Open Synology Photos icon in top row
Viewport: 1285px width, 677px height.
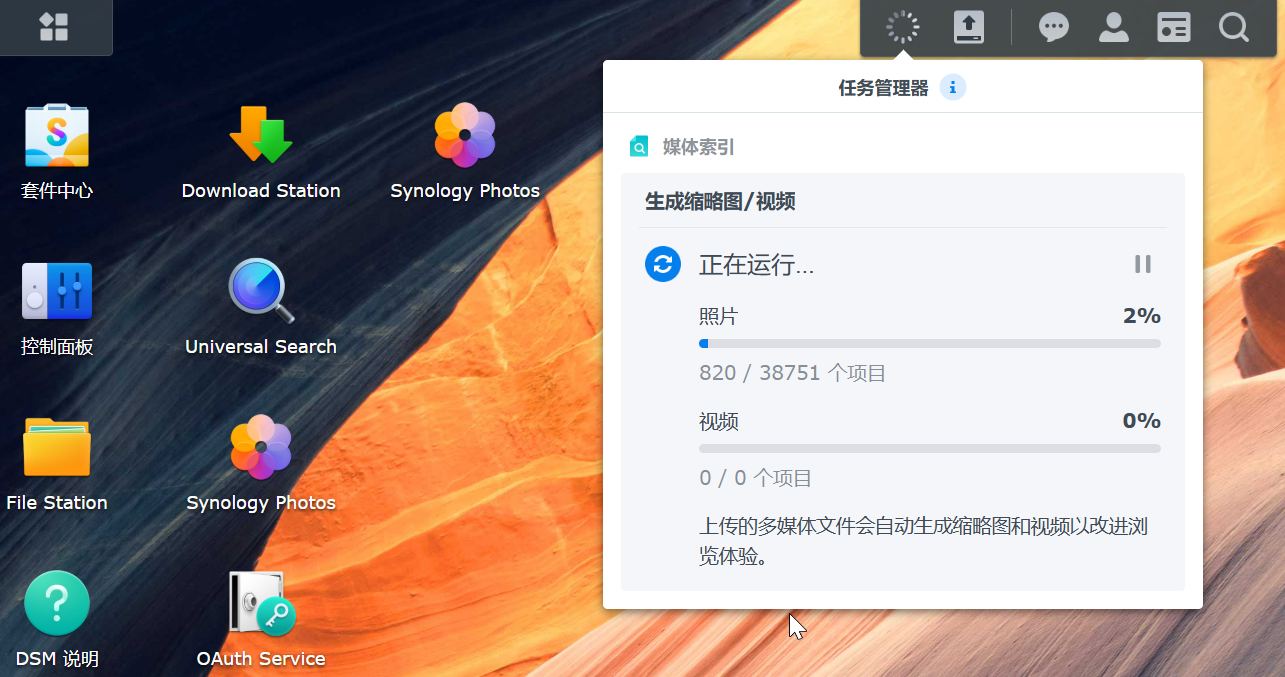tap(465, 135)
